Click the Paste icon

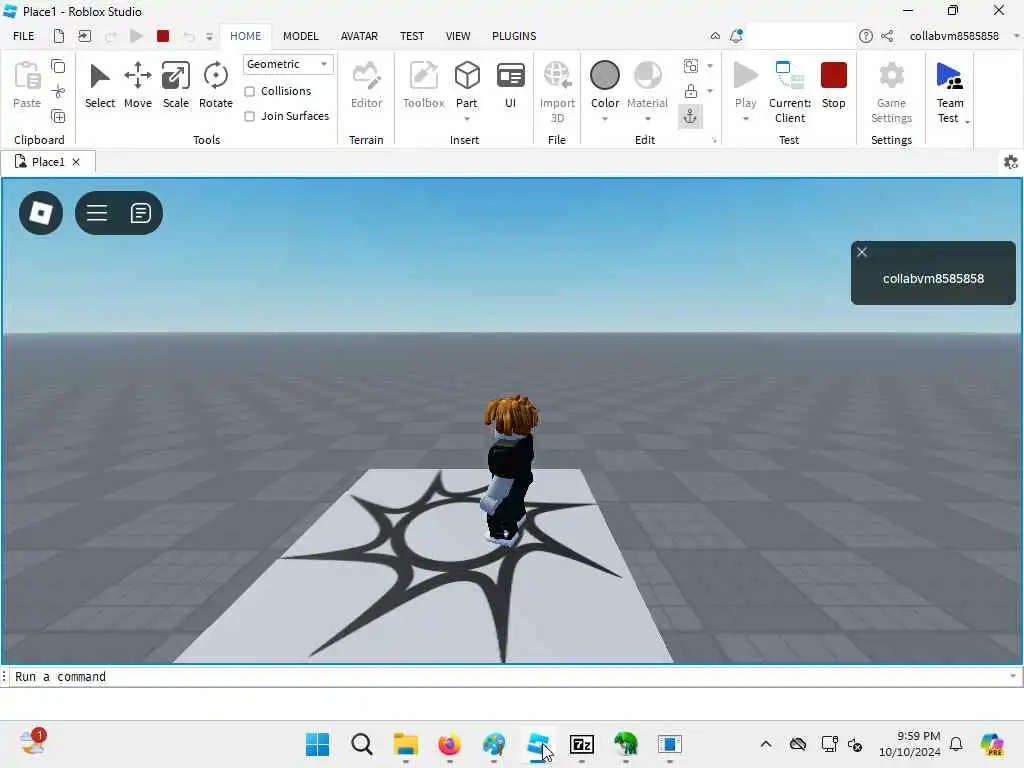(27, 85)
